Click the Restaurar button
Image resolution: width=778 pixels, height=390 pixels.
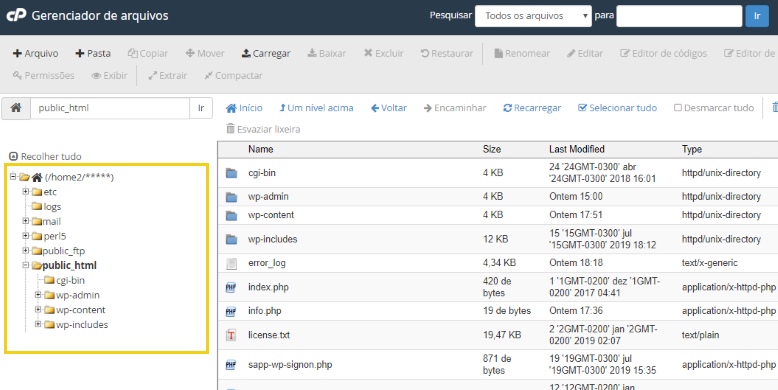coord(447,53)
